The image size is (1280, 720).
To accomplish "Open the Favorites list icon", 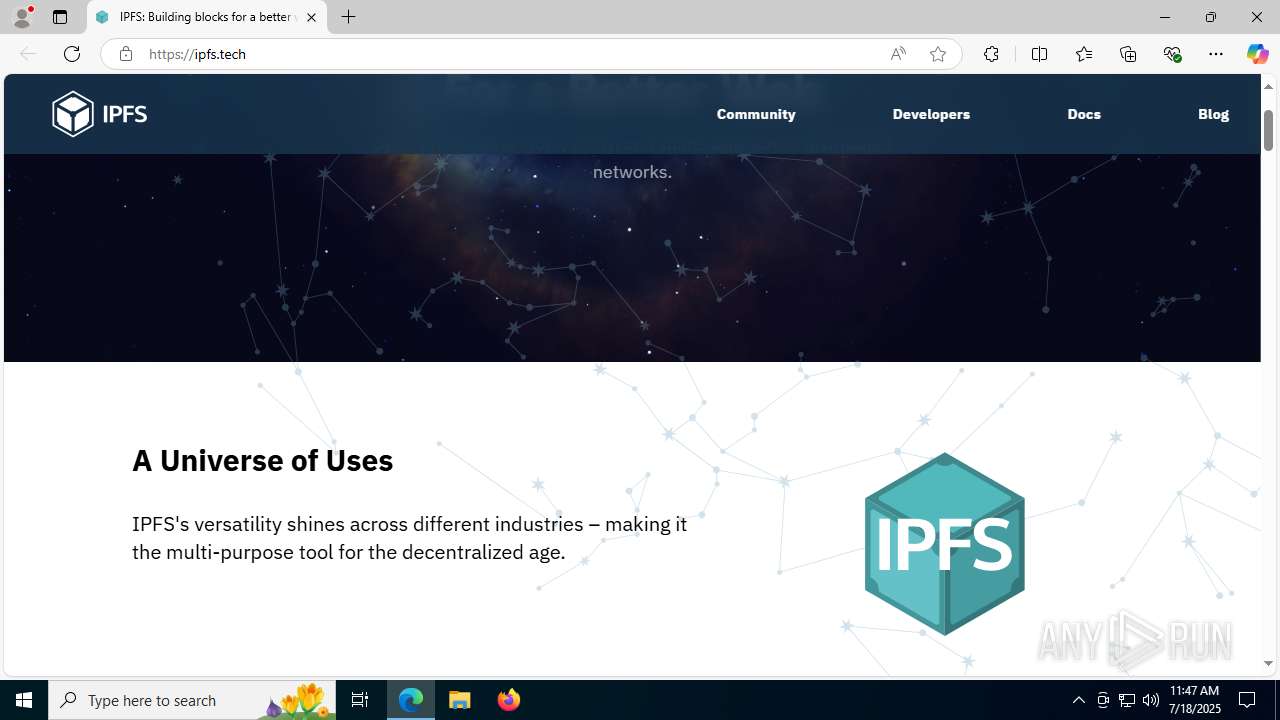I will click(x=1083, y=54).
